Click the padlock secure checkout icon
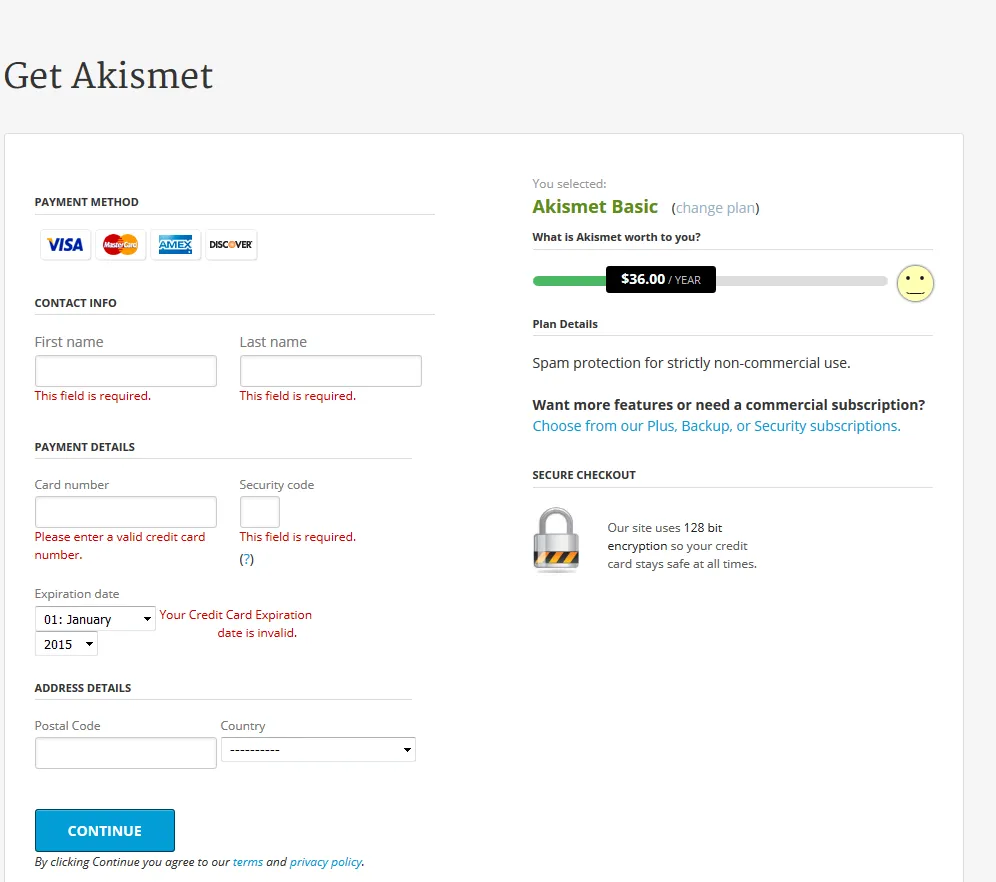Image resolution: width=996 pixels, height=882 pixels. click(x=556, y=540)
